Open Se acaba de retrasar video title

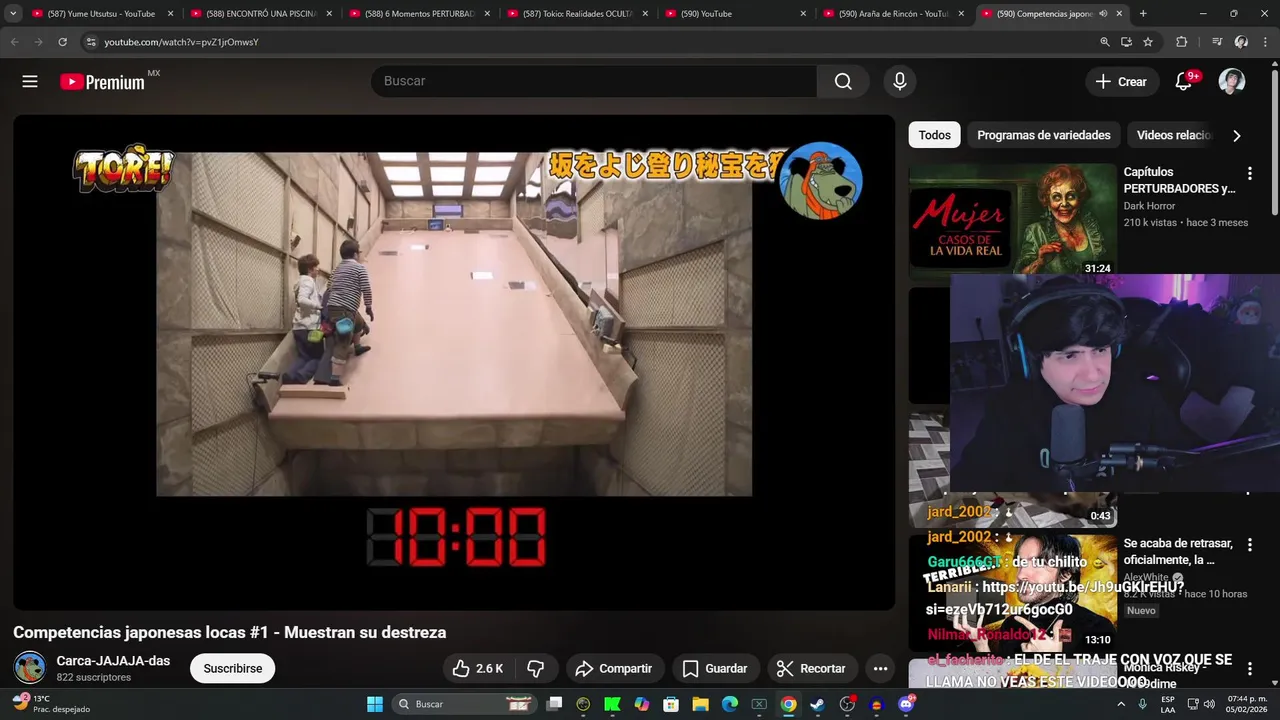[1178, 551]
